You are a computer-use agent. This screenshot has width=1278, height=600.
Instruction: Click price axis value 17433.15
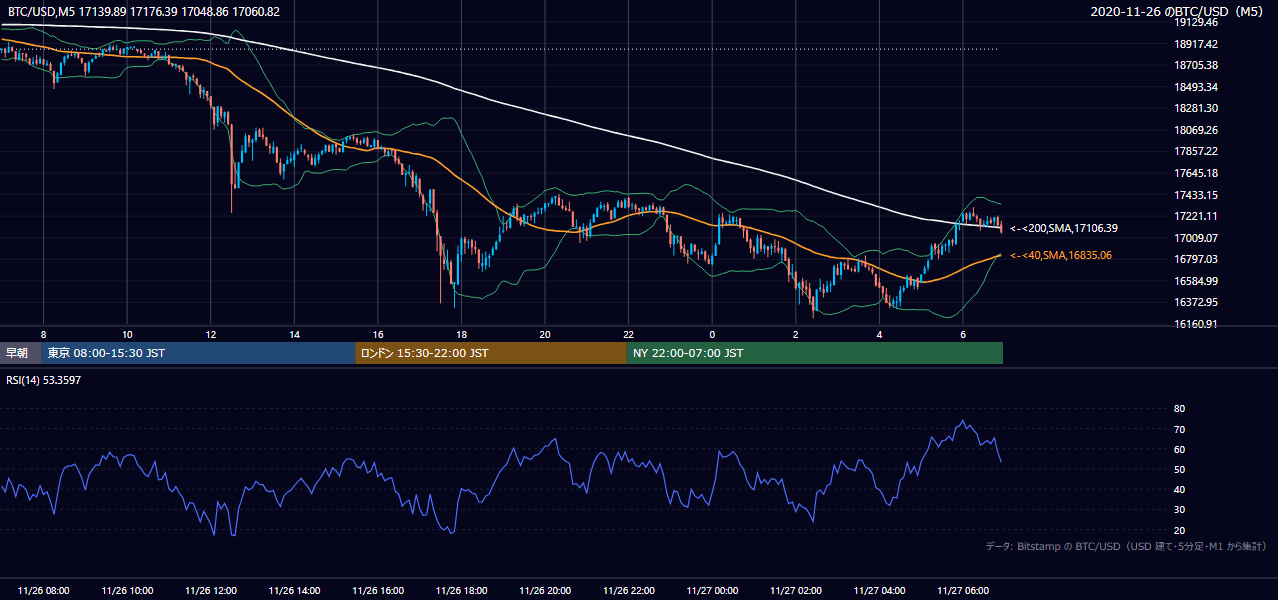click(x=1195, y=195)
